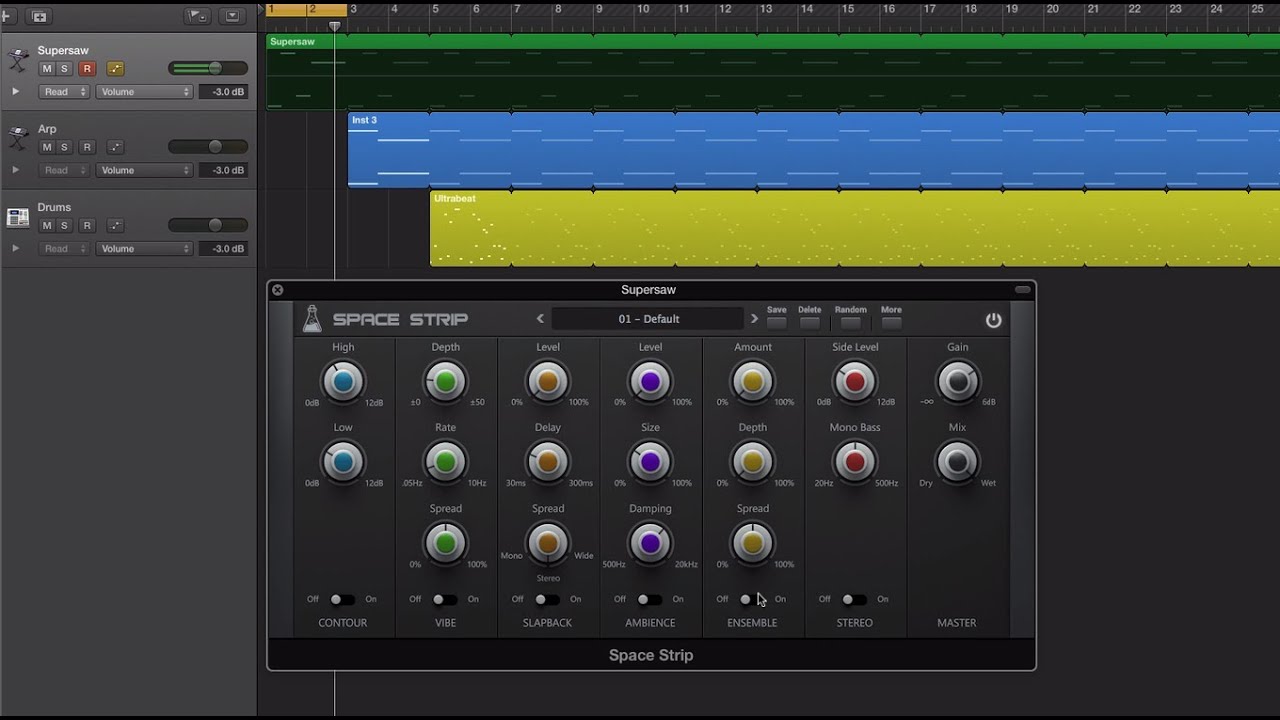Record-enable the Arp track
Image resolution: width=1280 pixels, height=720 pixels.
(x=87, y=147)
